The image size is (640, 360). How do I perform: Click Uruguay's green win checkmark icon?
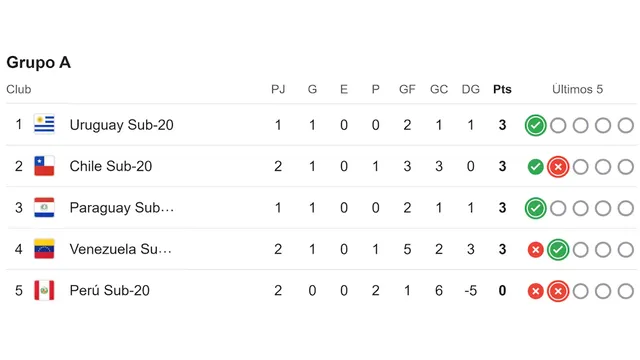click(x=536, y=125)
